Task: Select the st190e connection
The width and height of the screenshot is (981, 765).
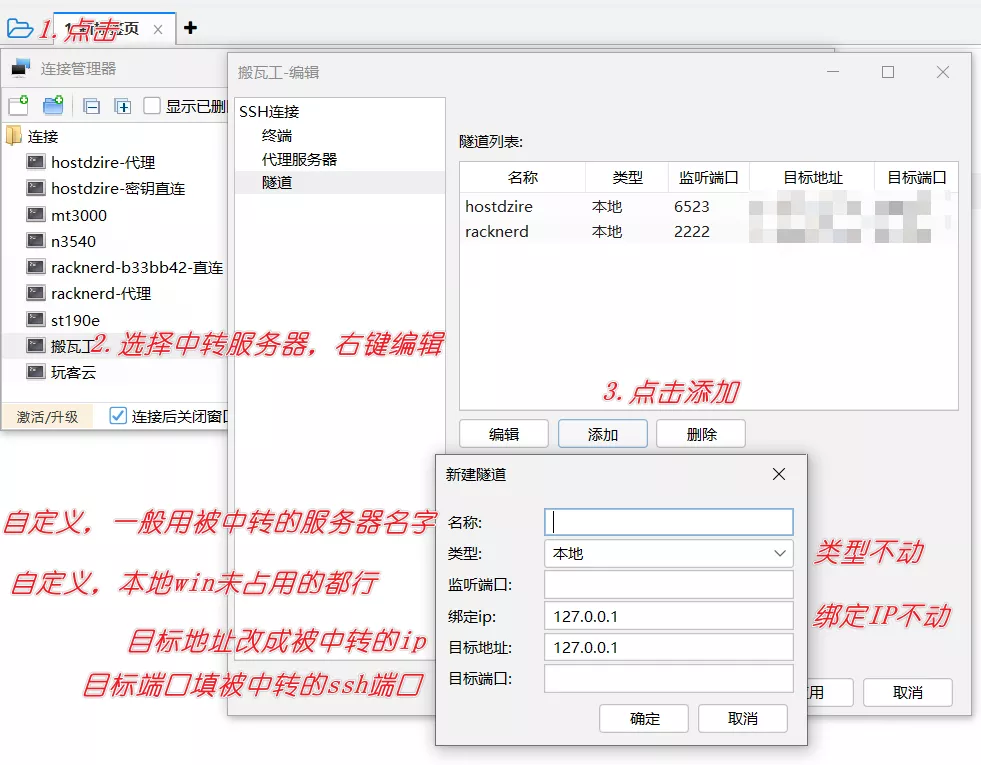Action: pyautogui.click(x=75, y=320)
